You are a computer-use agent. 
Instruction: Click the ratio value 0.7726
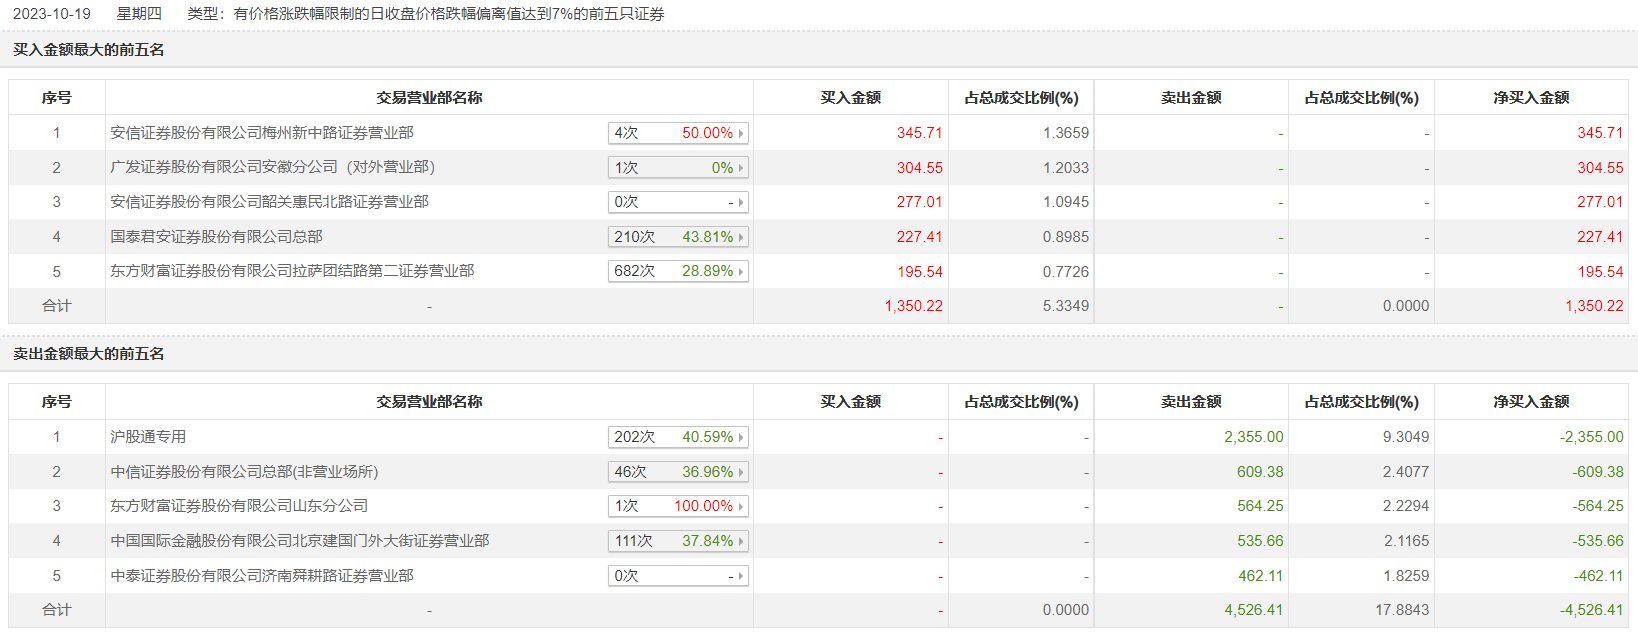(1066, 272)
